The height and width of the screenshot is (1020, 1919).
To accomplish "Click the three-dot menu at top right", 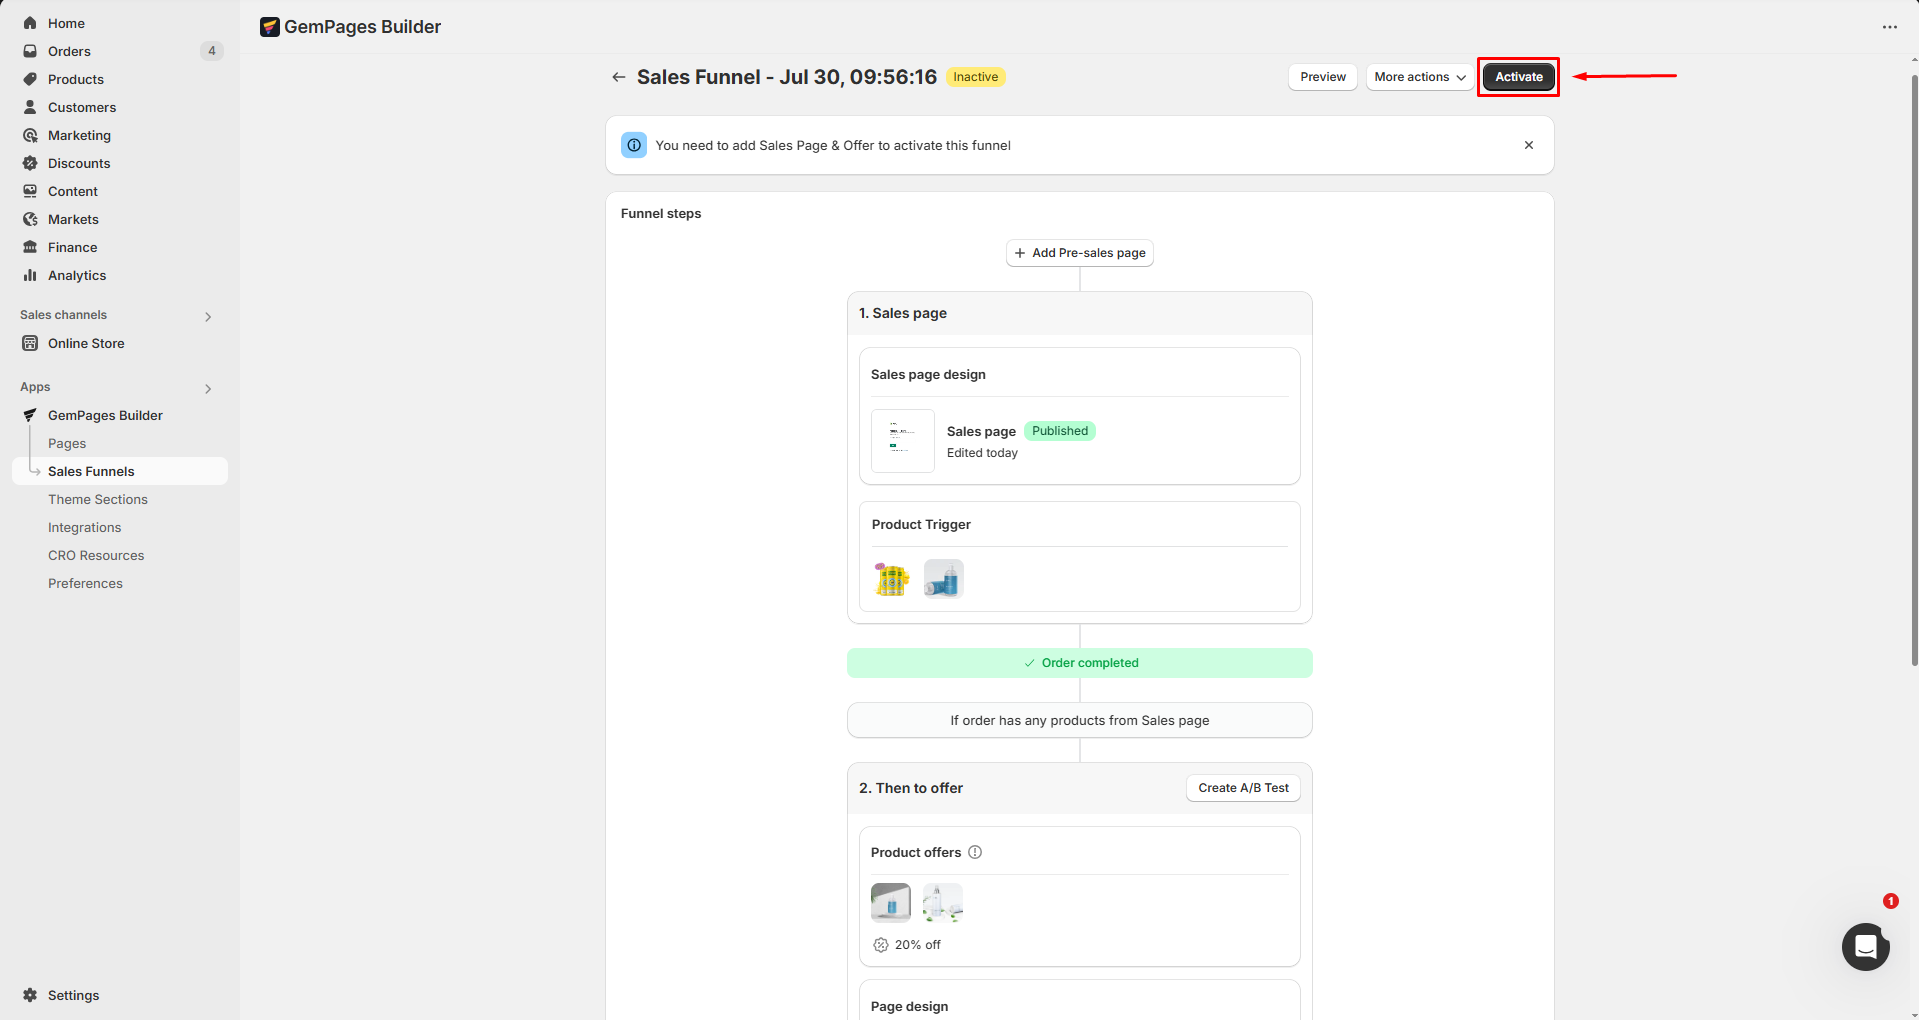I will (1889, 27).
